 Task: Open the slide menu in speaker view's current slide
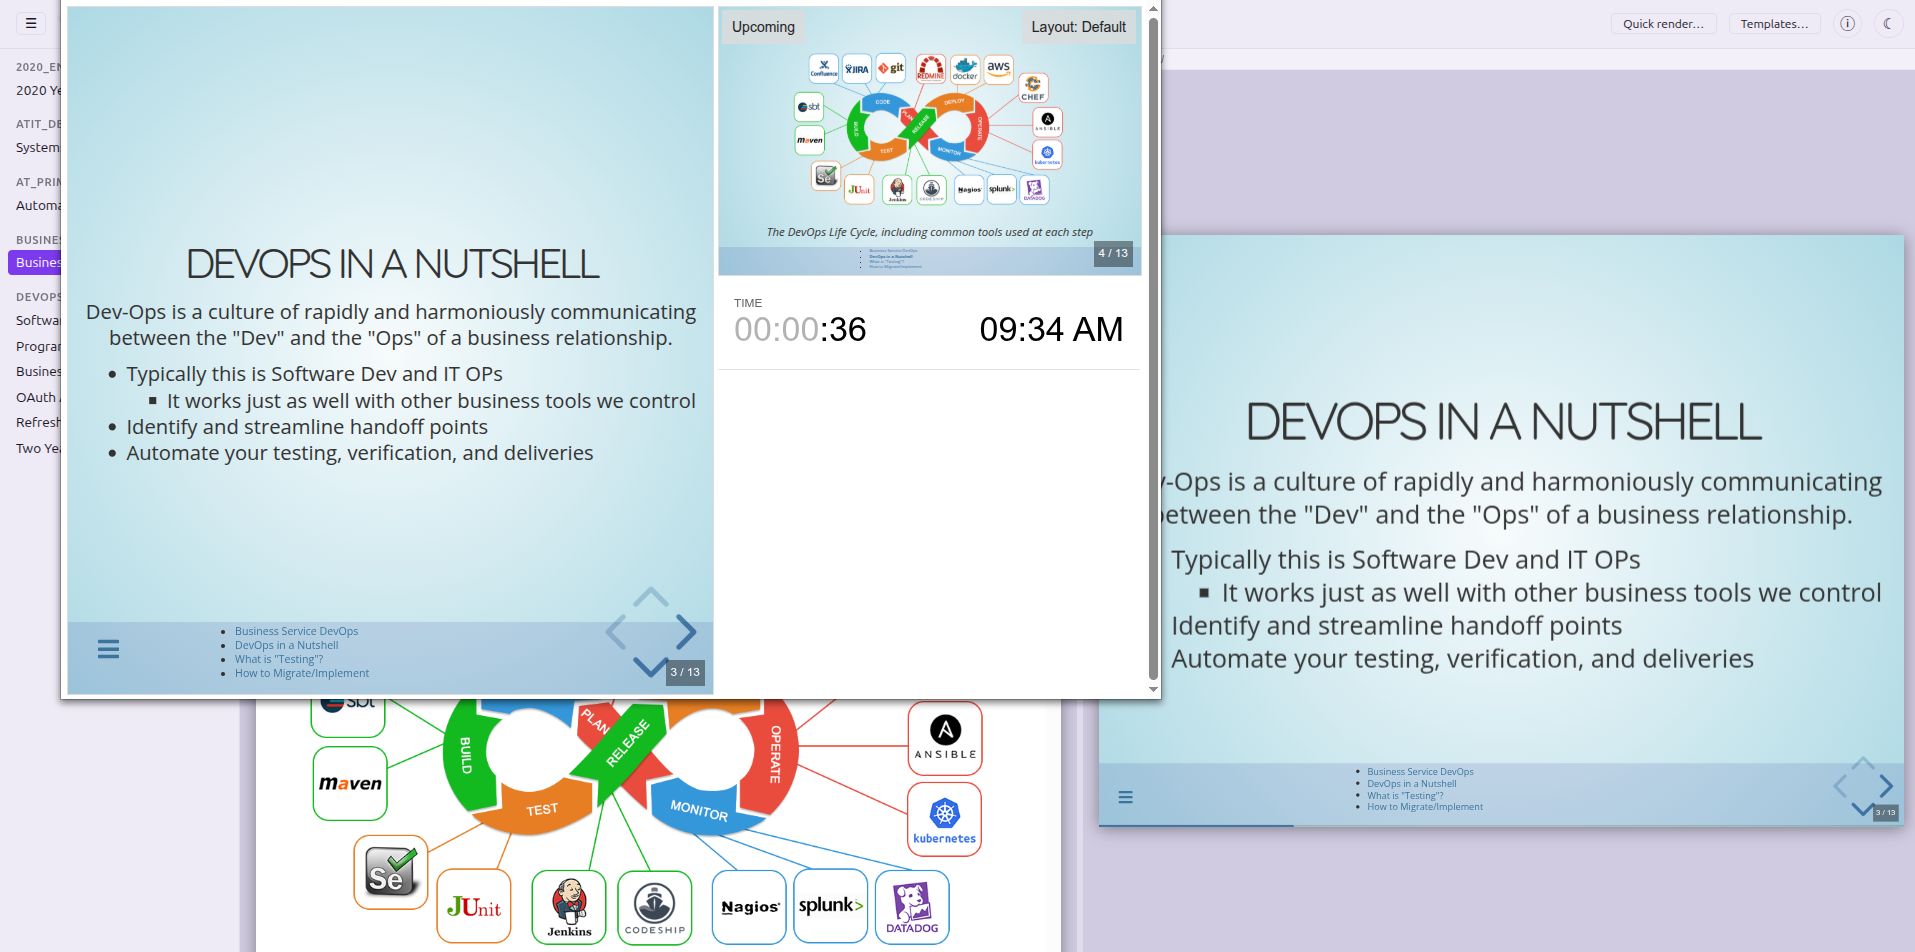coord(108,649)
